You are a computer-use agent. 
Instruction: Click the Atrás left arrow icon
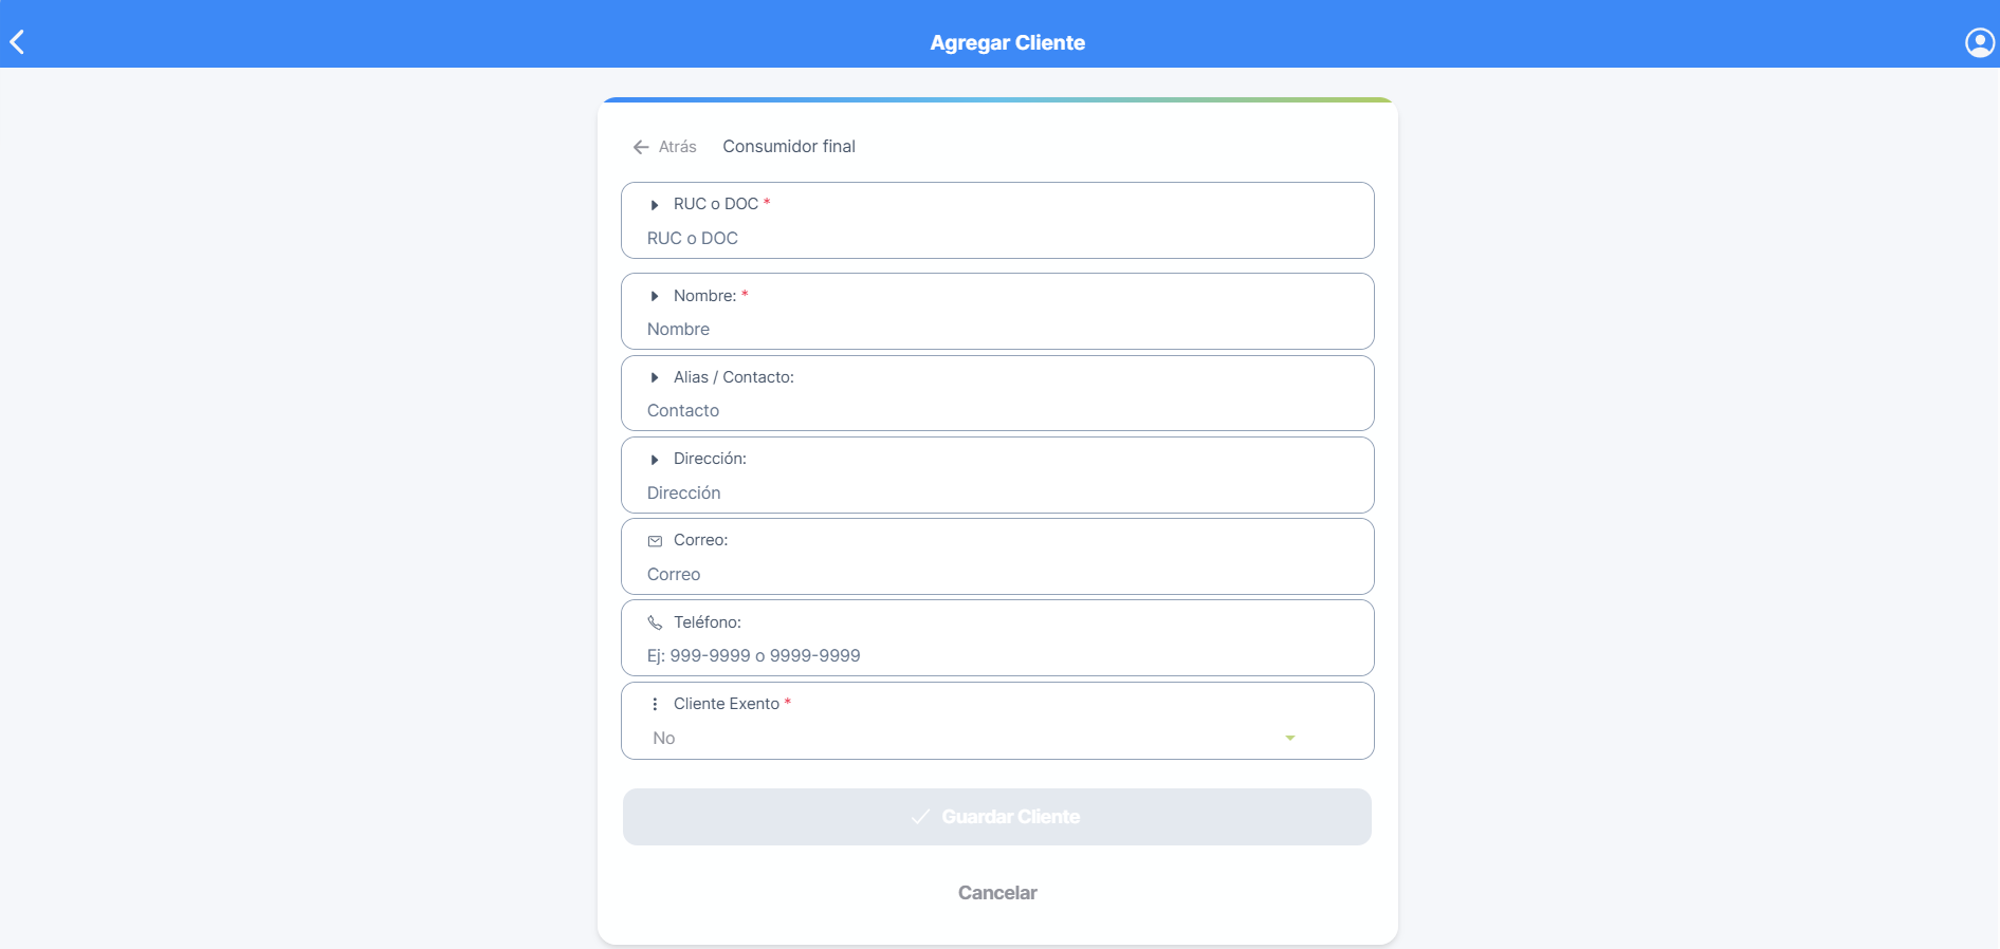click(641, 147)
